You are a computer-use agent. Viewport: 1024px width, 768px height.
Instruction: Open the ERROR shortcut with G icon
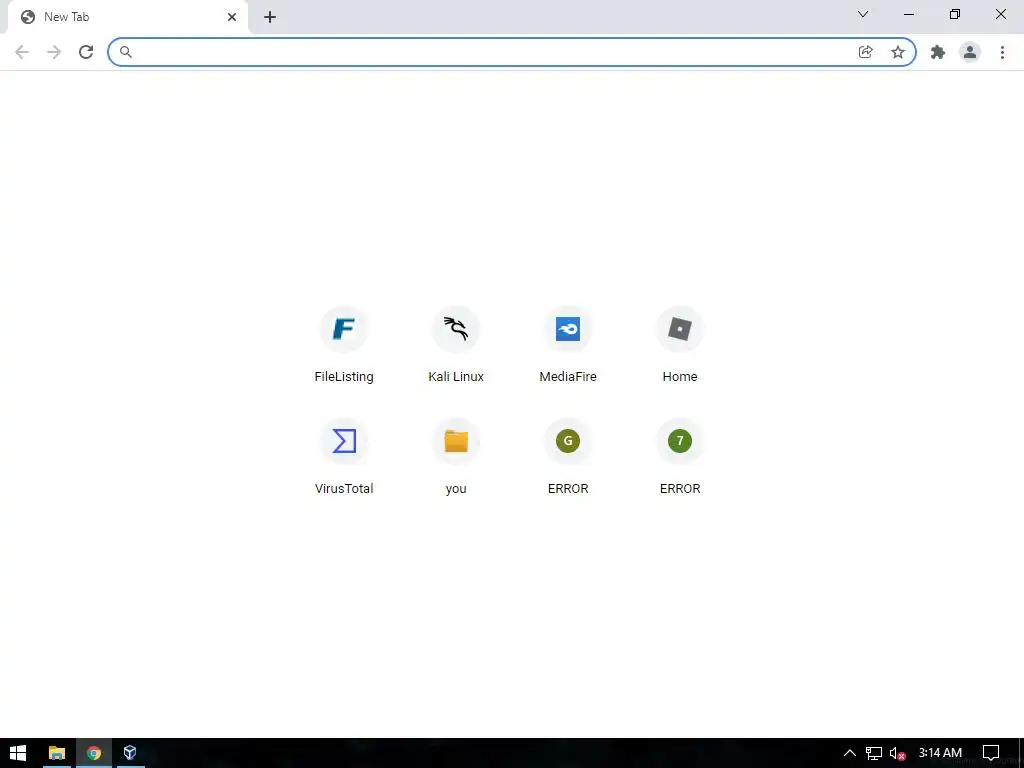pyautogui.click(x=568, y=457)
